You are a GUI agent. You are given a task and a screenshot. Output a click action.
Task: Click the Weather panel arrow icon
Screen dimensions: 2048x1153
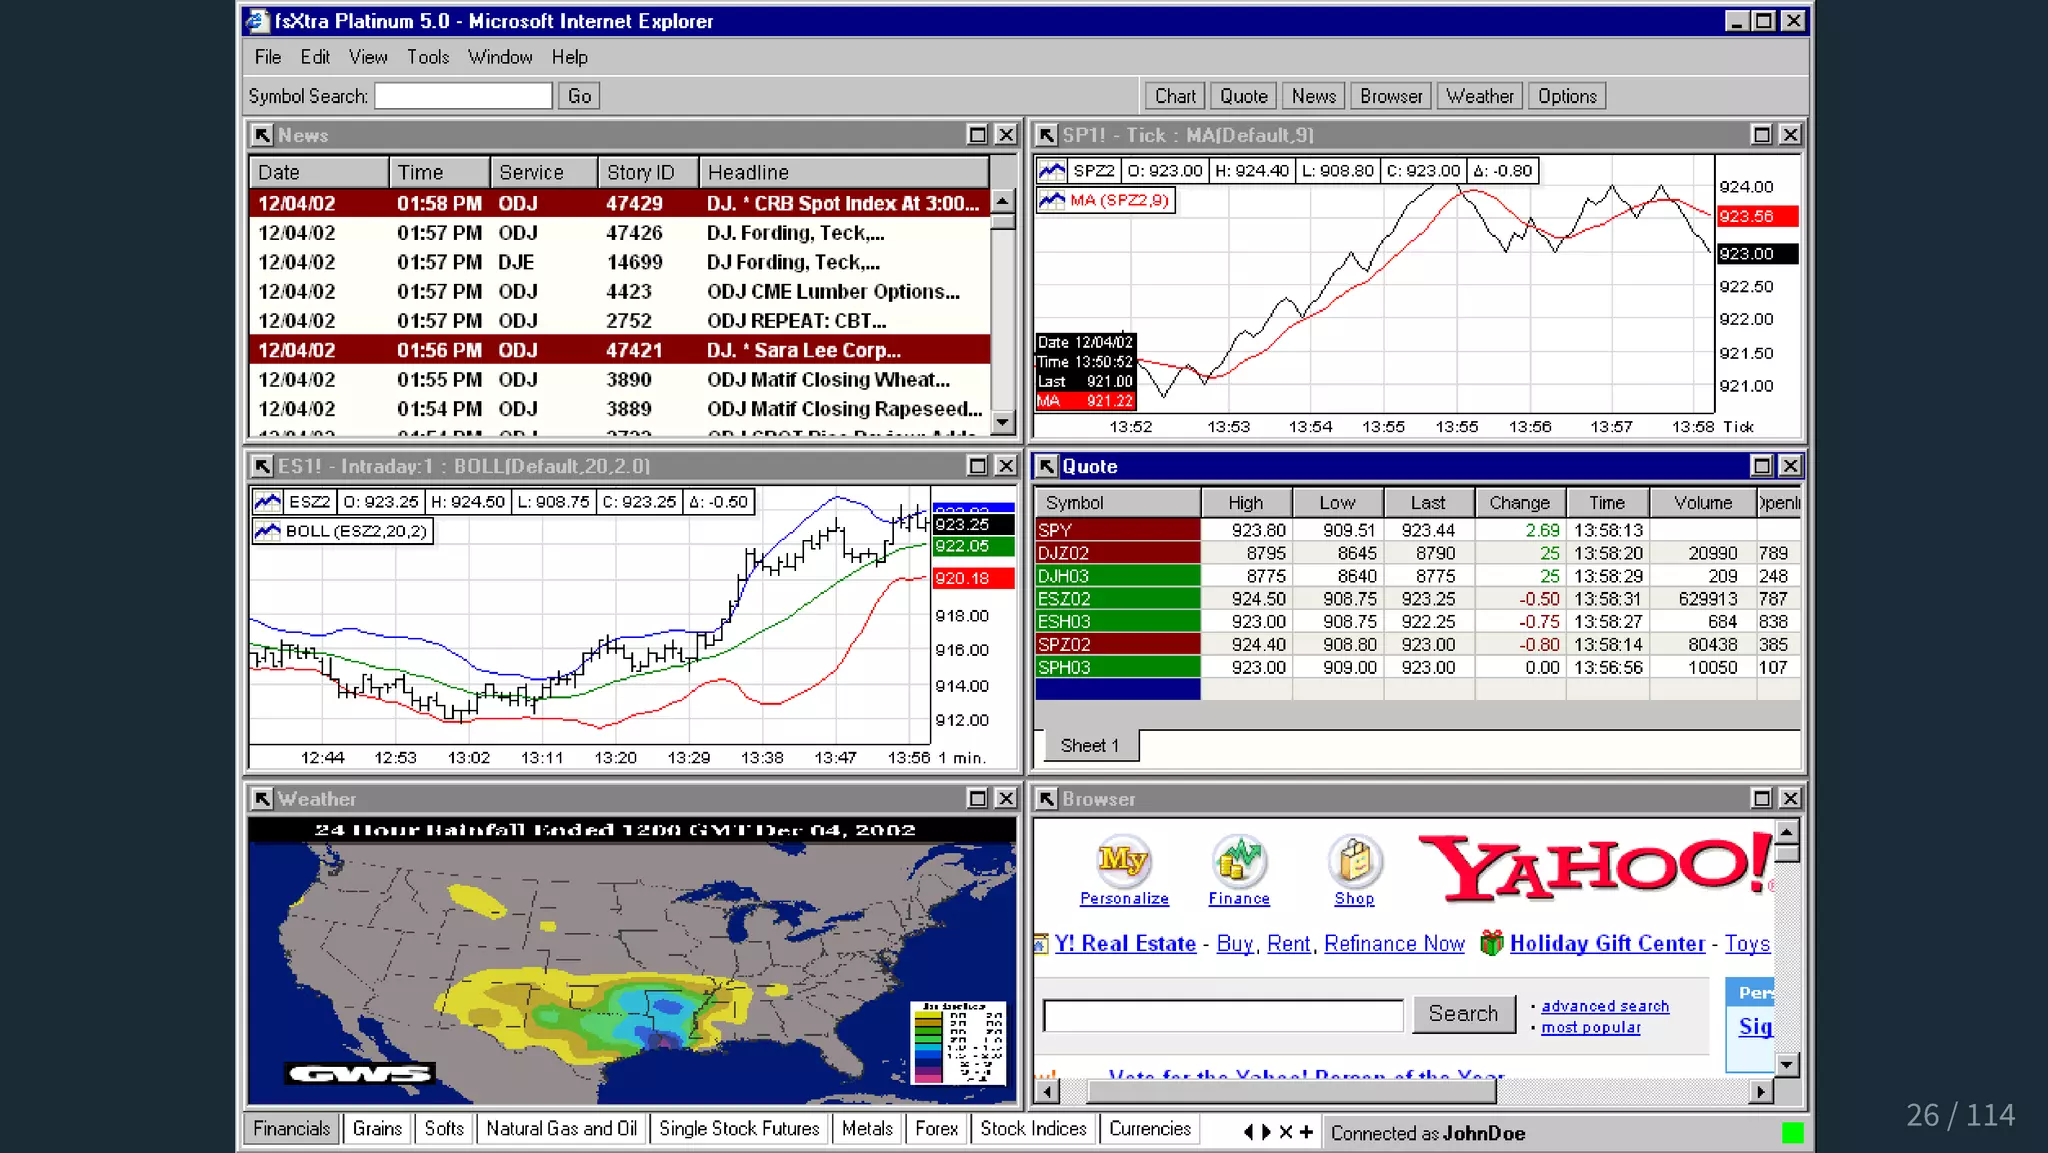click(x=262, y=798)
